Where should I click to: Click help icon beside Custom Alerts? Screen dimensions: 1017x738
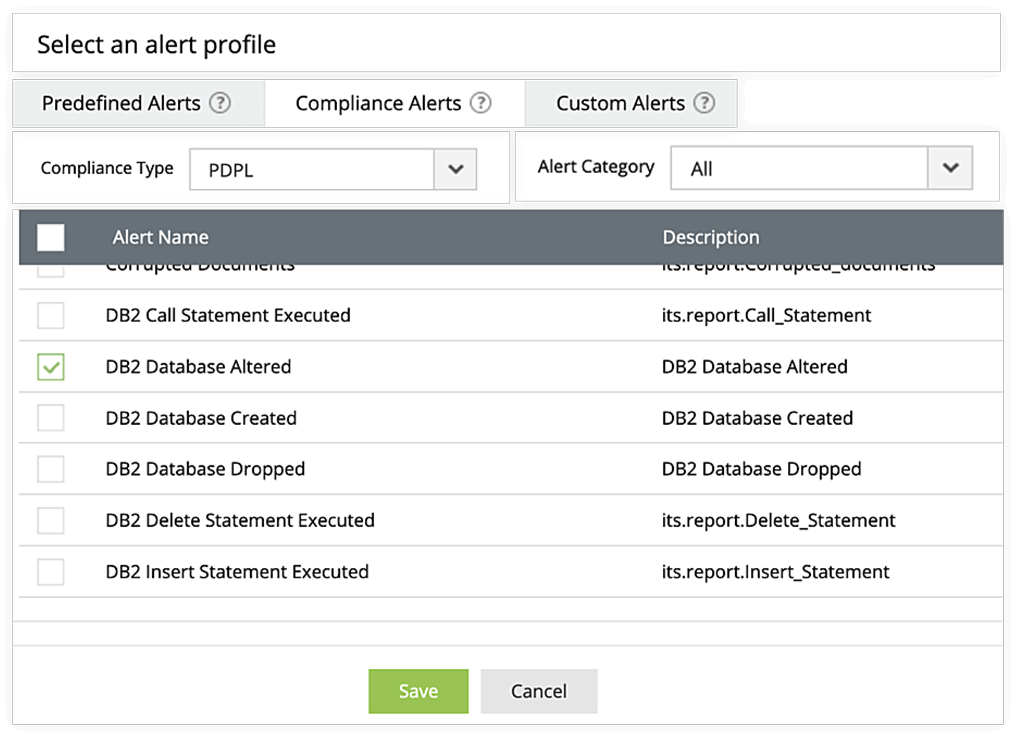click(x=705, y=103)
